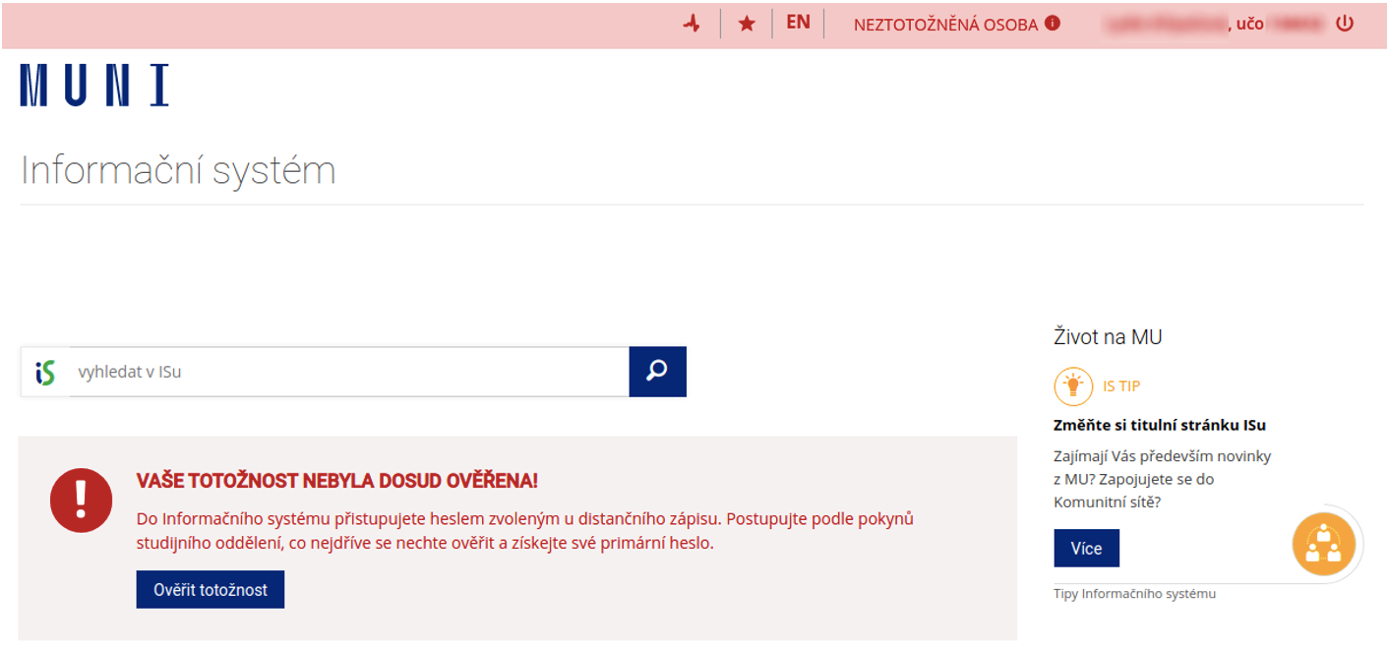
Task: Open the bookmarks star icon
Action: 746,24
